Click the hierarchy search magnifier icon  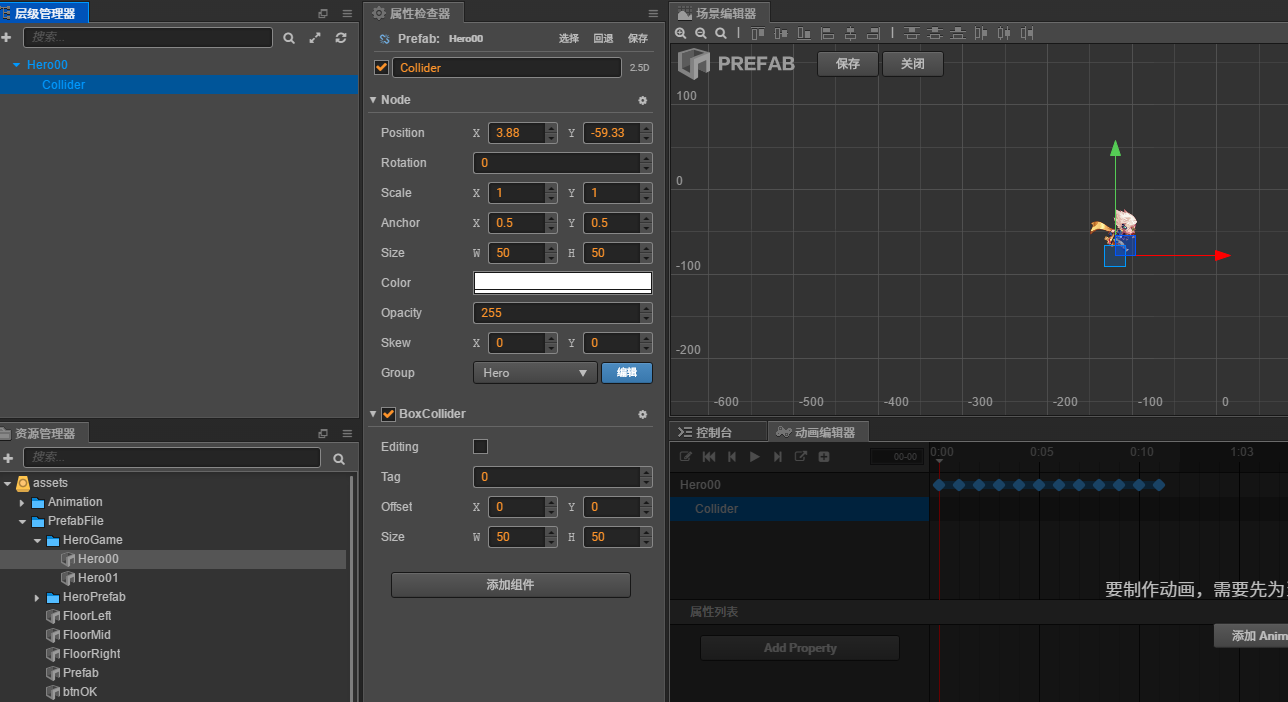(289, 37)
